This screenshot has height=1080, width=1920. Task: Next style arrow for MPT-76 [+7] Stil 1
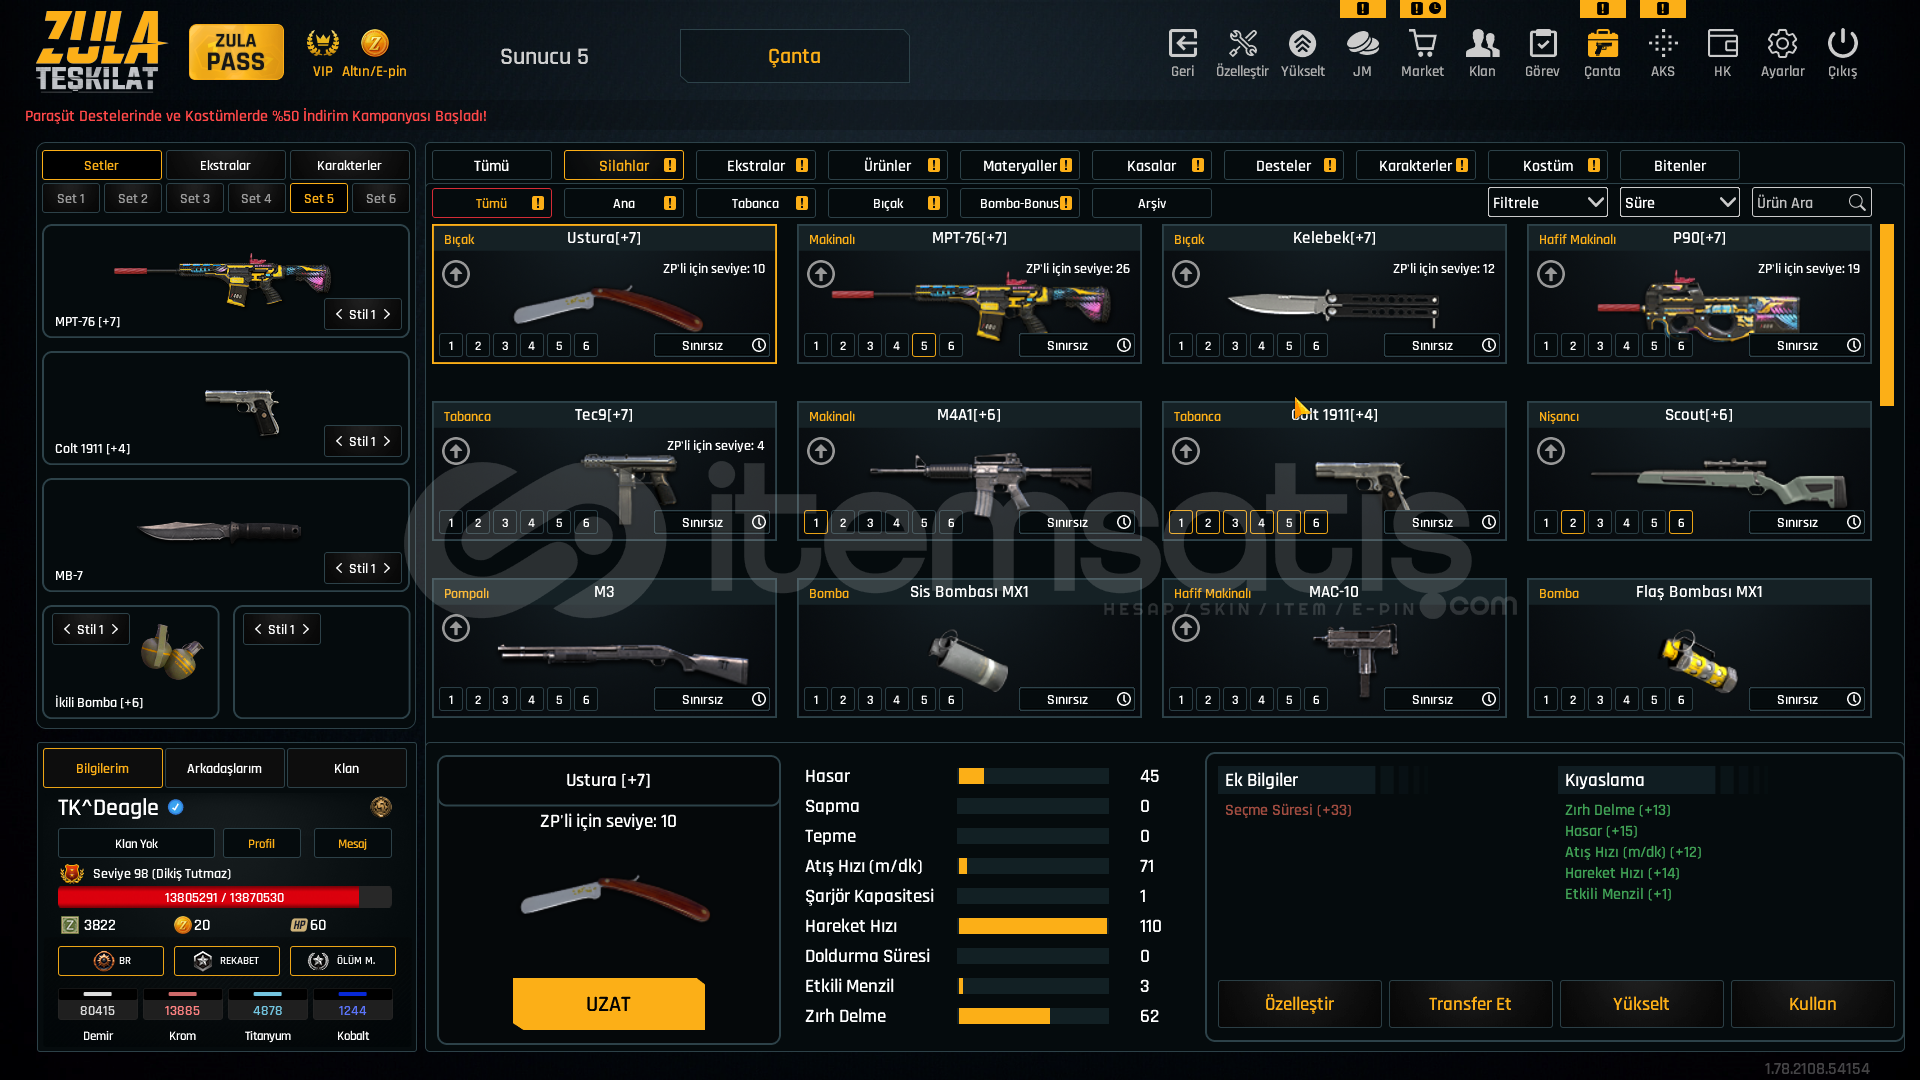[387, 314]
